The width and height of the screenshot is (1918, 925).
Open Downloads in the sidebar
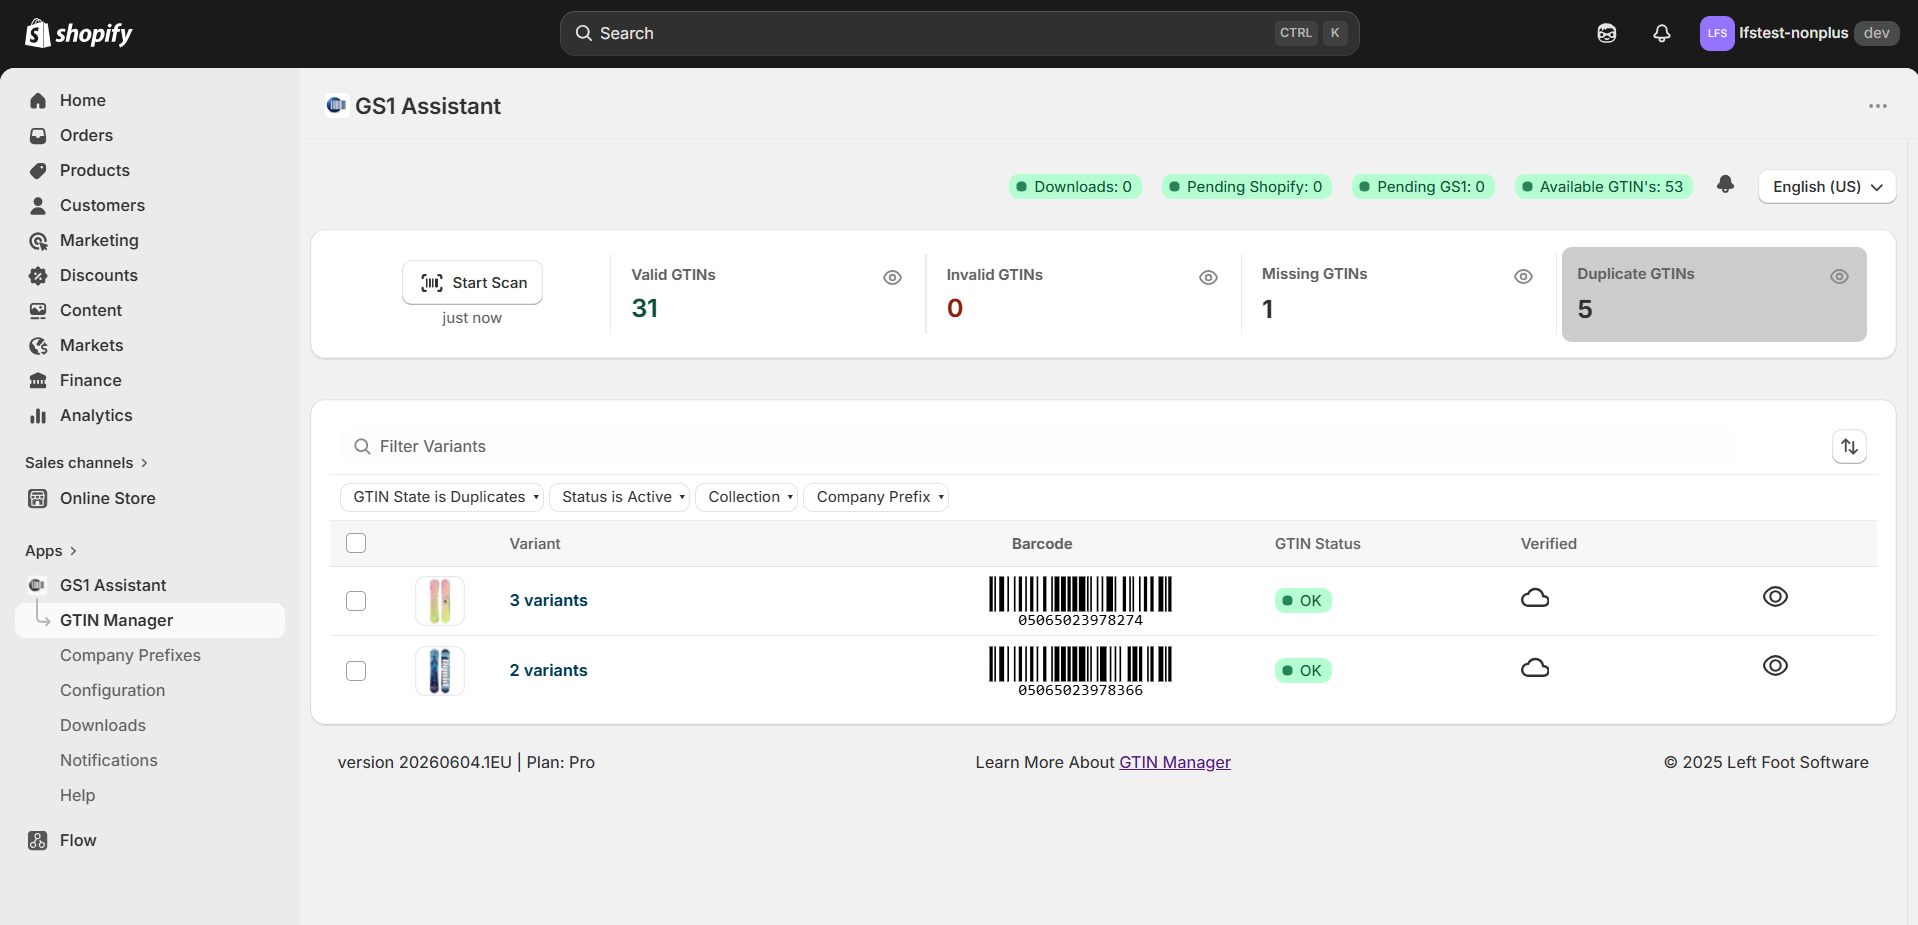click(103, 725)
